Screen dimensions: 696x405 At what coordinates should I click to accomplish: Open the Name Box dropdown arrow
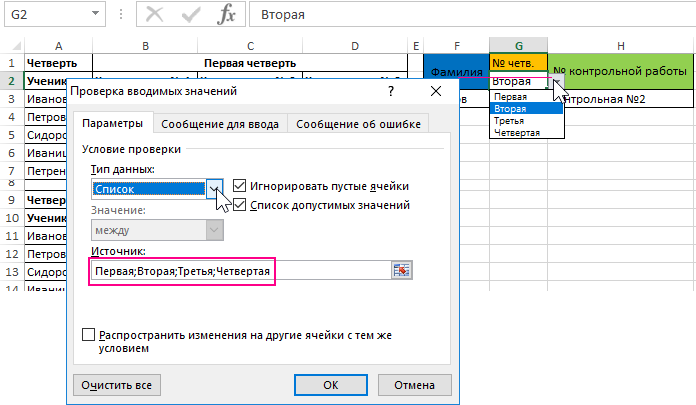click(x=95, y=14)
